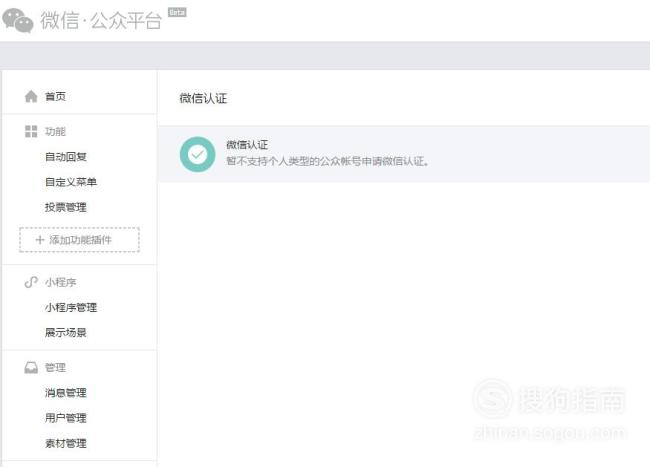The image size is (650, 467).
Task: Open 自定义菜单 in the sidebar
Action: 71,182
